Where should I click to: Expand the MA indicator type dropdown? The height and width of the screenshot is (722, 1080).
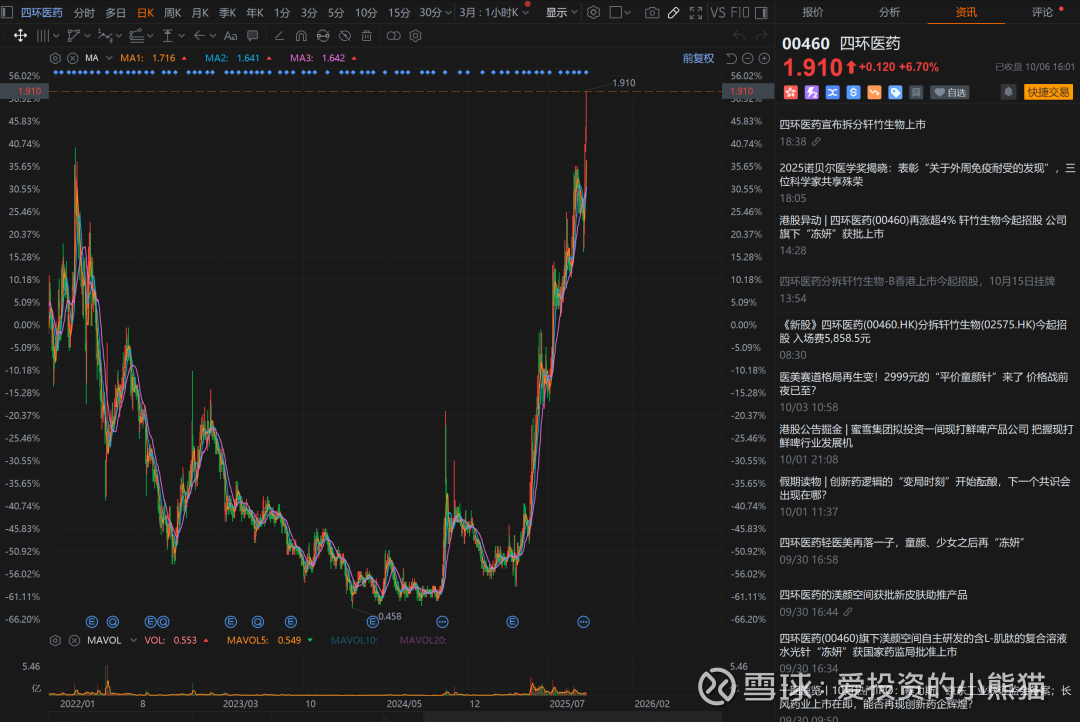(x=109, y=59)
